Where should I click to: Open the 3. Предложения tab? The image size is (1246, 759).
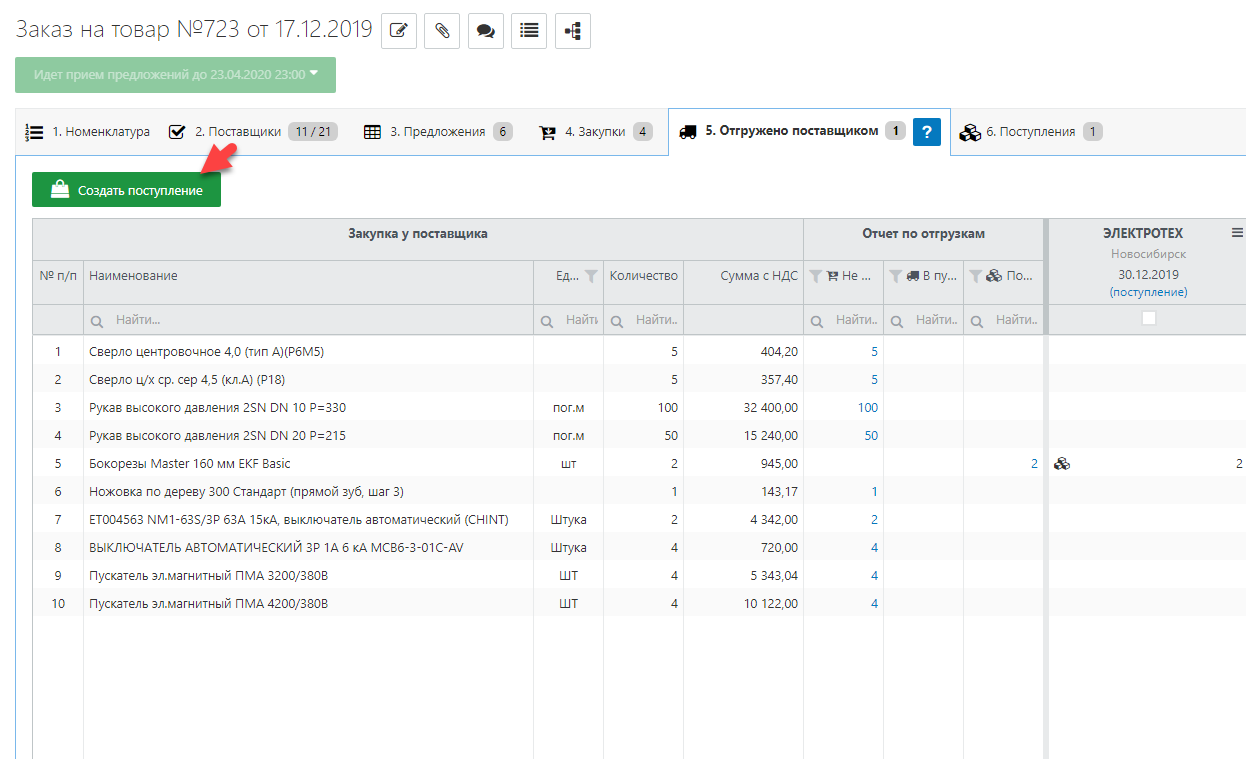coord(437,132)
